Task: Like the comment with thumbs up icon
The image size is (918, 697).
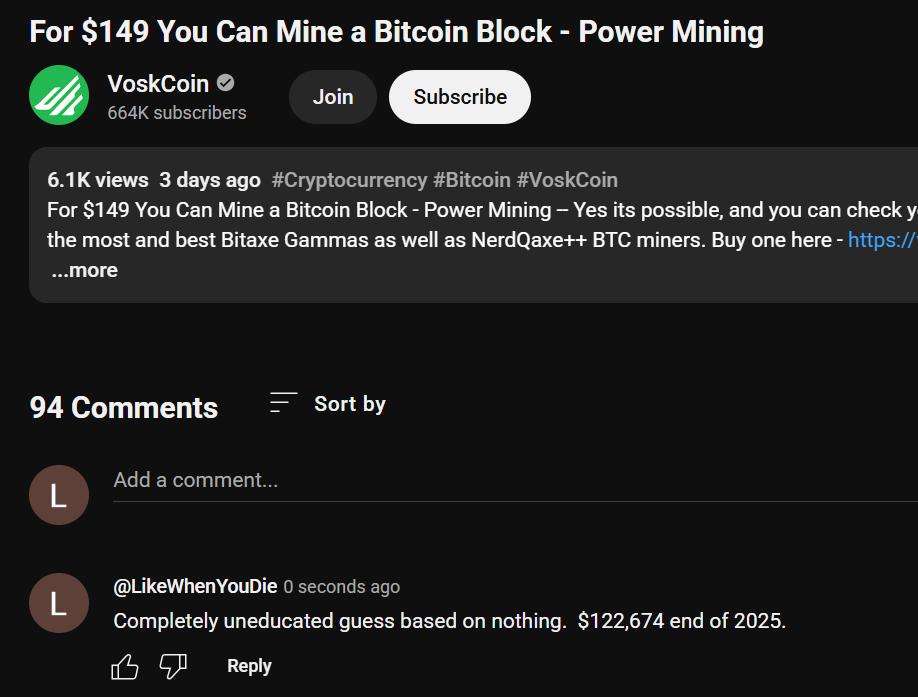Action: 125,667
